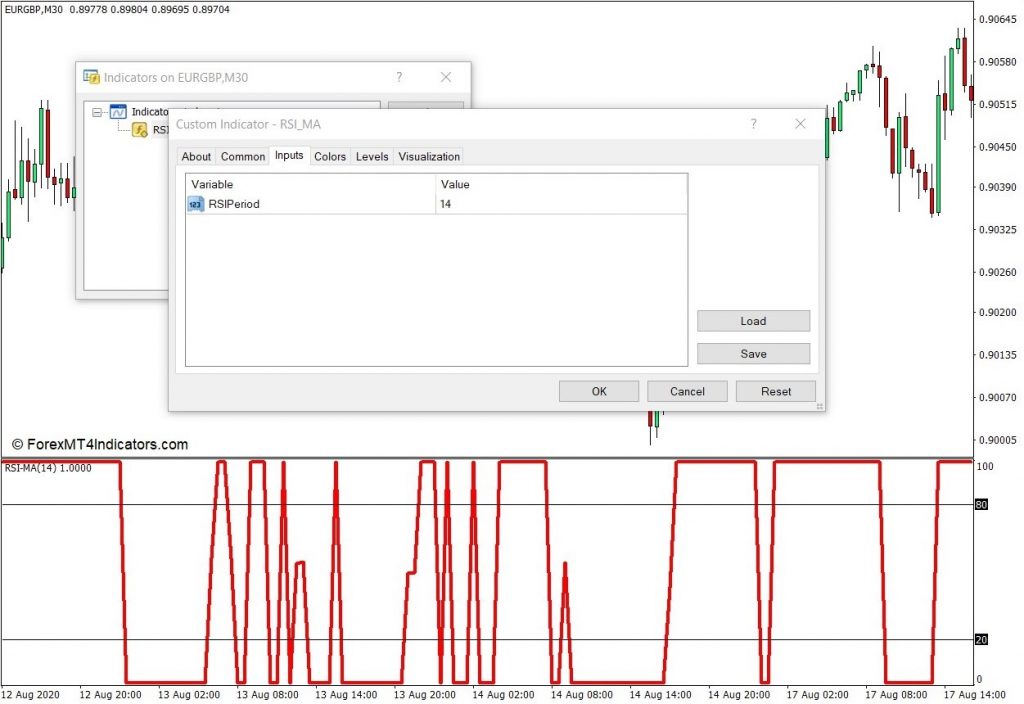Click the 13 Aug 14:00 time label
Viewport: 1024px width, 704px height.
coord(346,695)
